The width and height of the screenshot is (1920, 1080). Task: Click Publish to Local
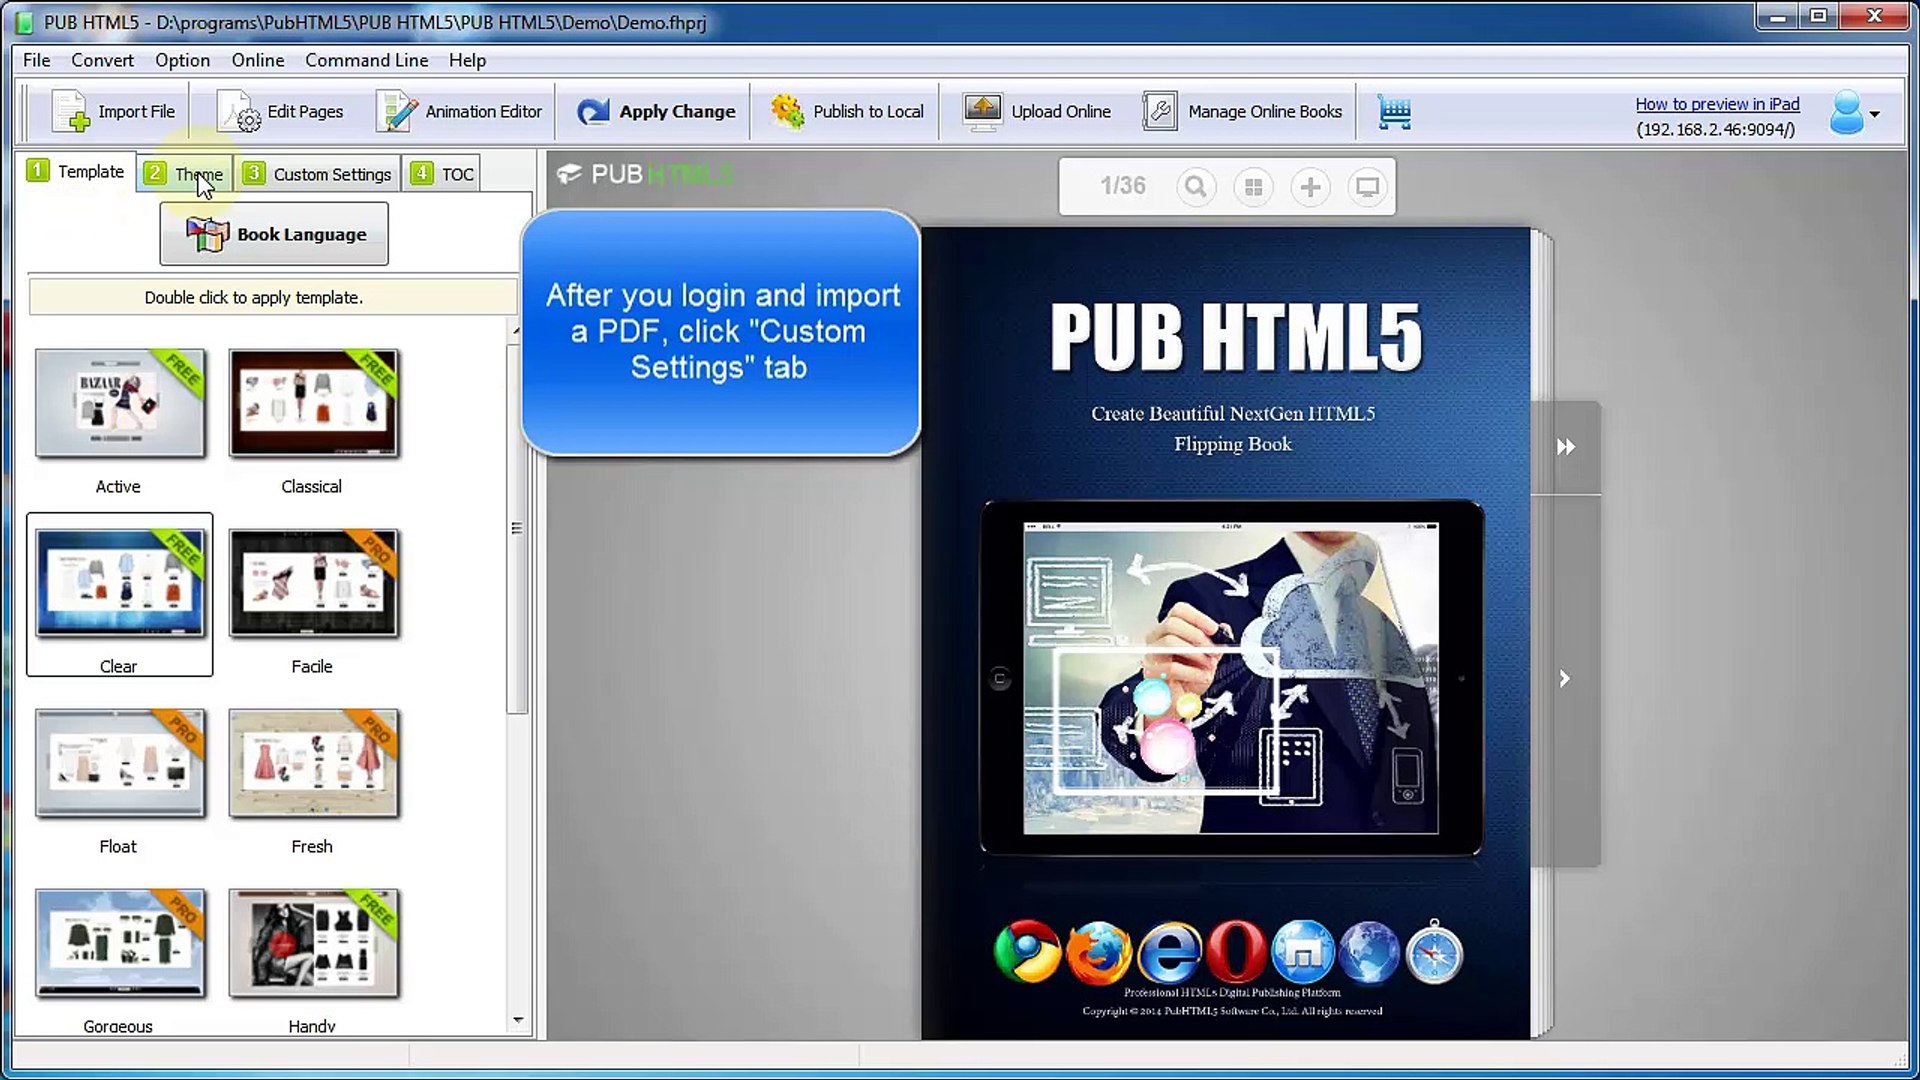click(x=848, y=112)
